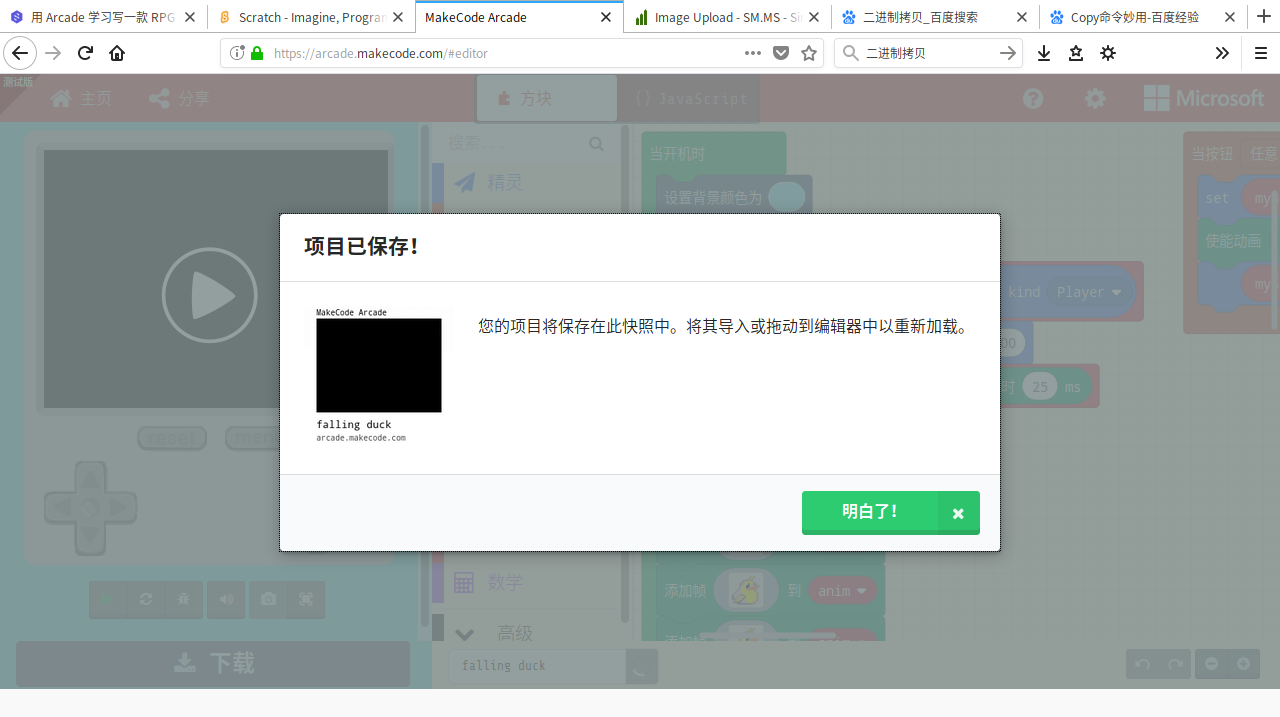Click the 下载 download button
Image resolution: width=1280 pixels, height=717 pixels.
[x=213, y=663]
